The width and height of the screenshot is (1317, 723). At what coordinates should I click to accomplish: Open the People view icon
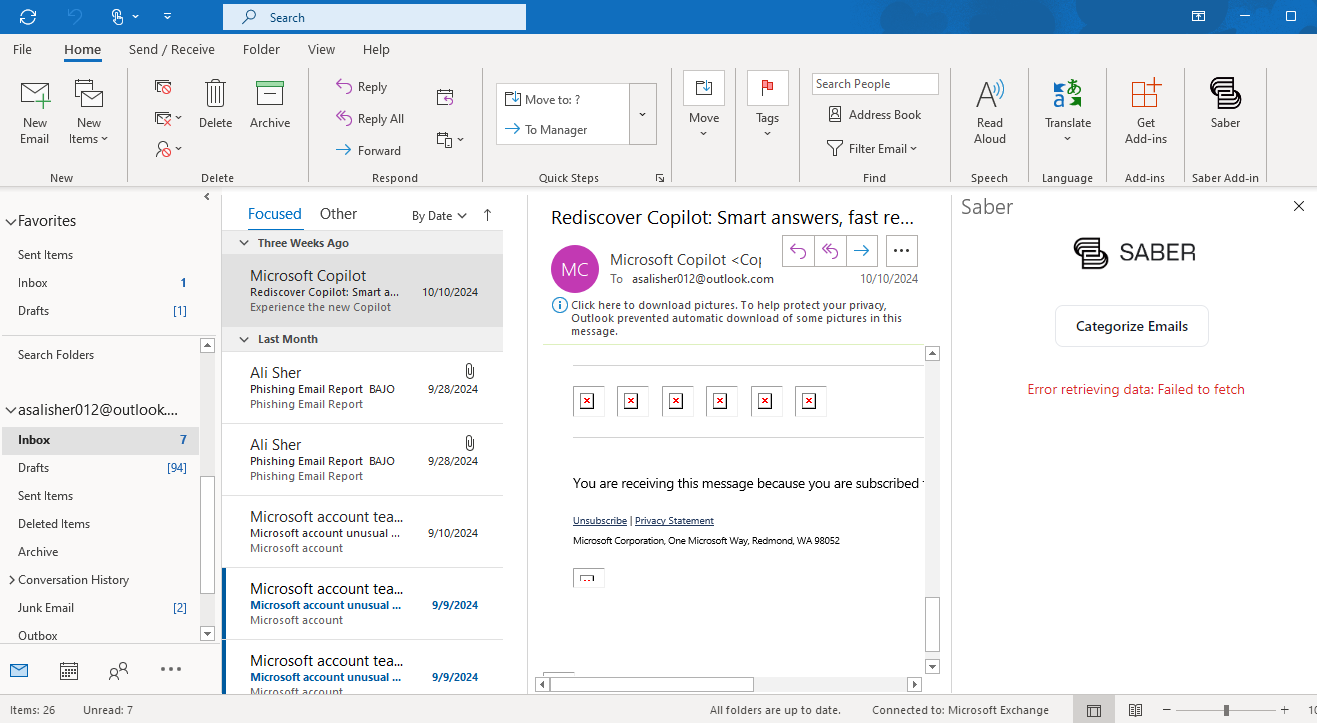click(x=118, y=671)
